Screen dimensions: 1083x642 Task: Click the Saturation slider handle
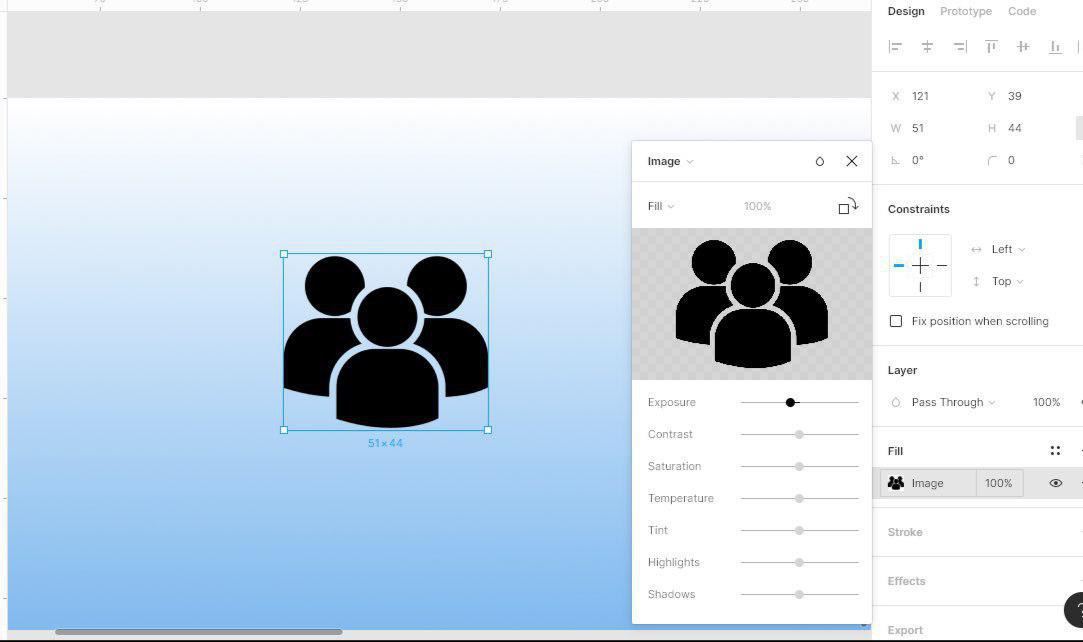point(799,467)
